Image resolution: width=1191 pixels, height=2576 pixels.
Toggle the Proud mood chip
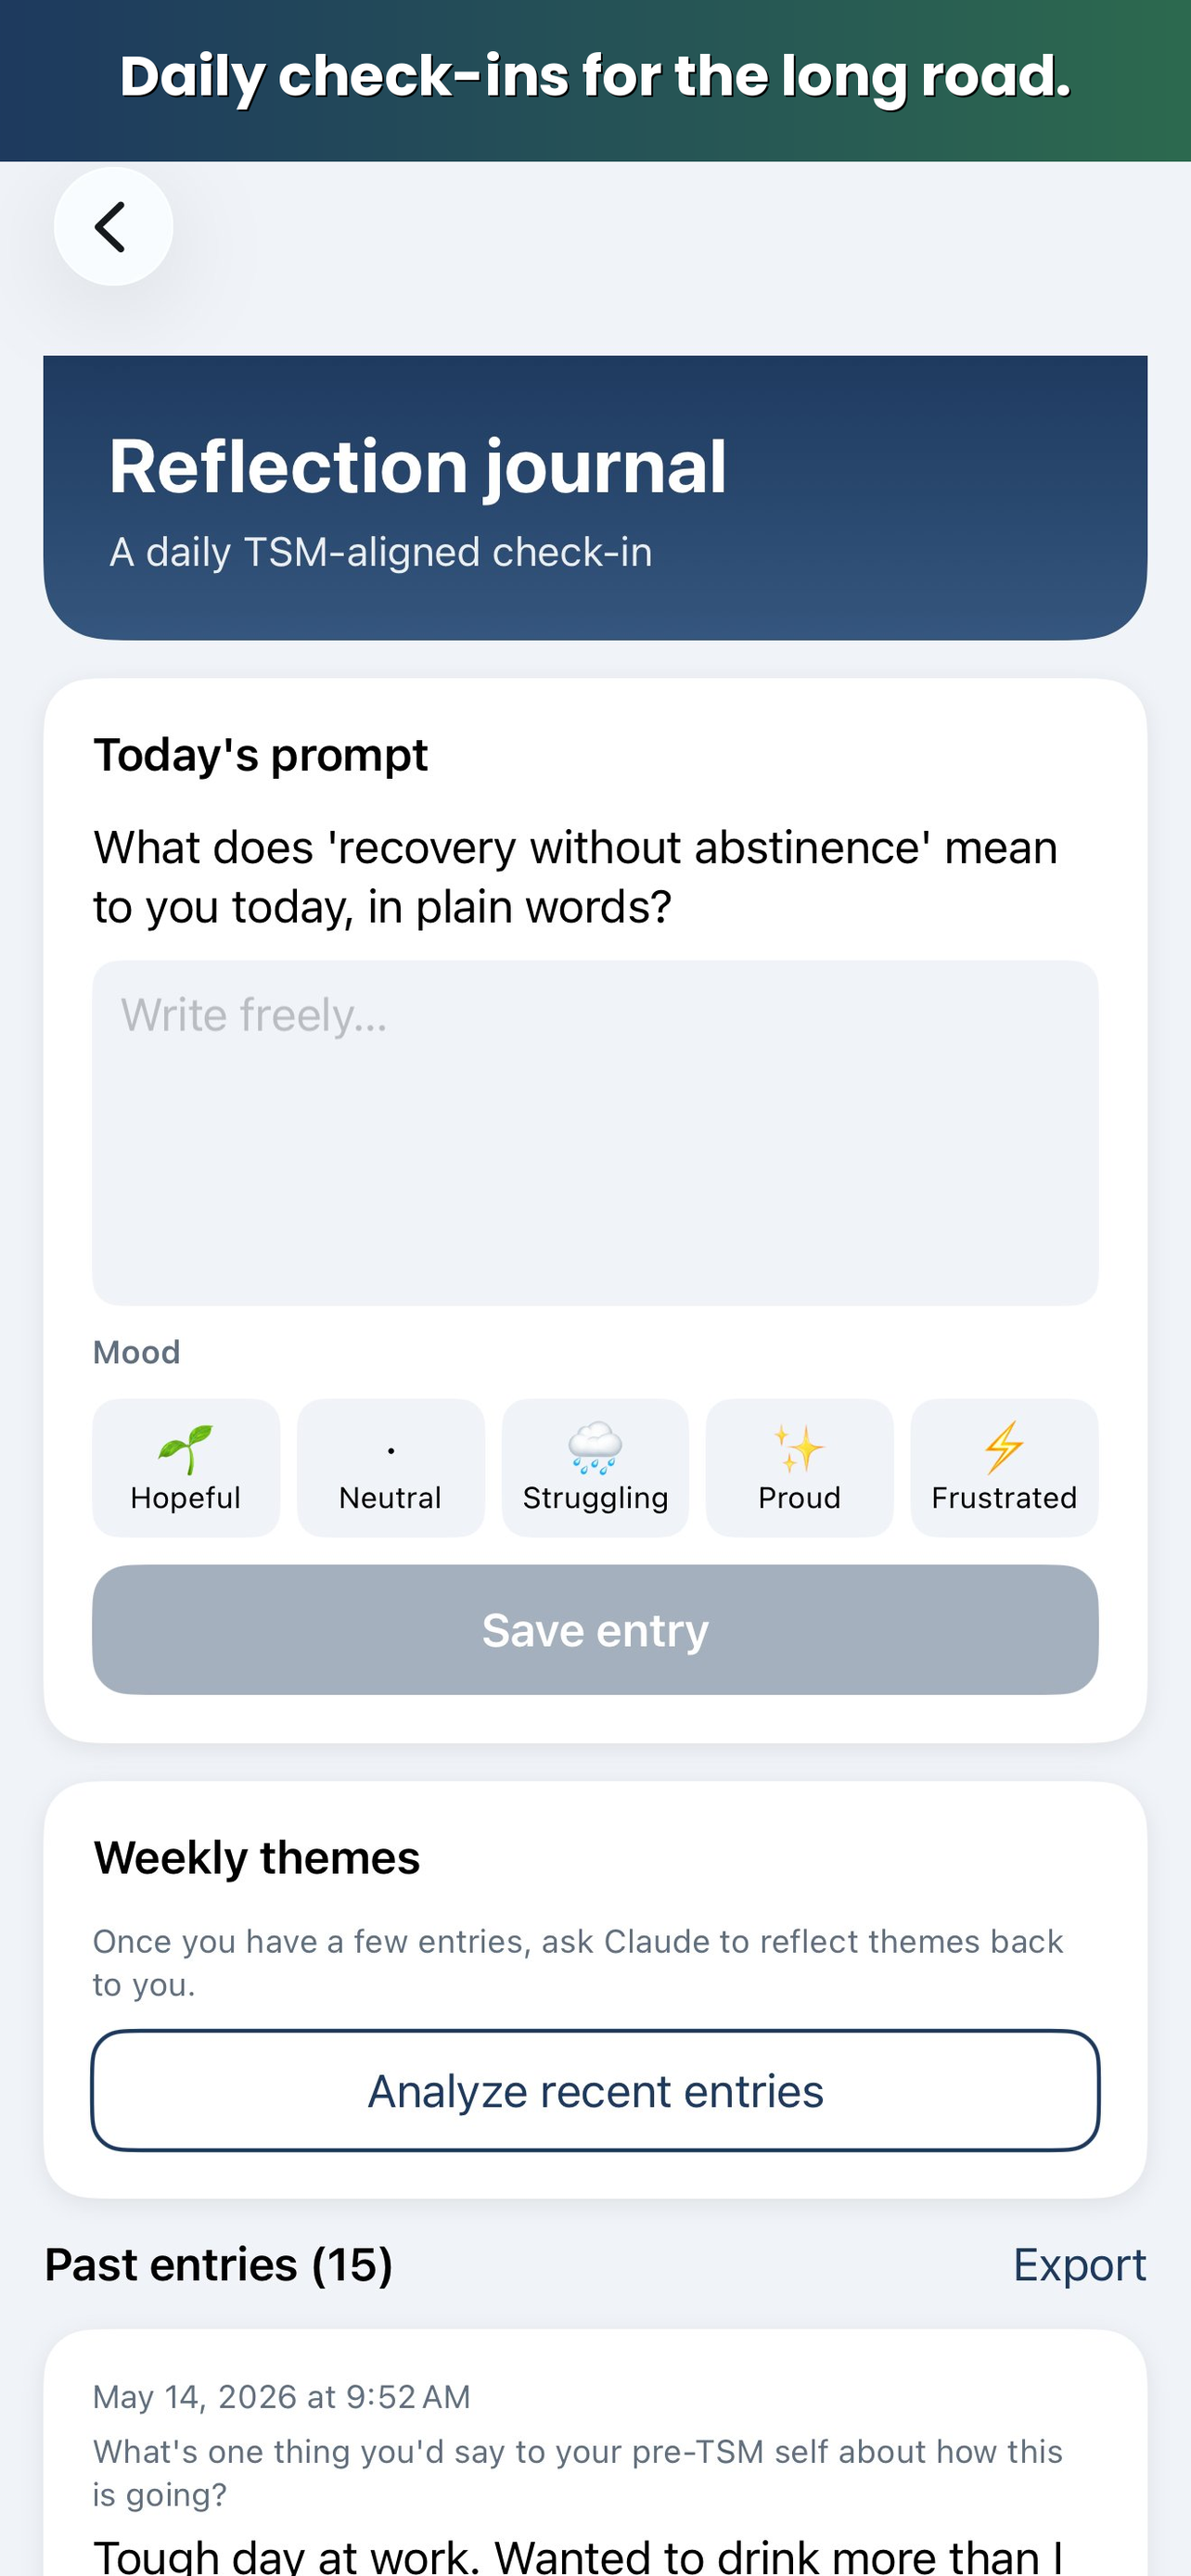pyautogui.click(x=799, y=1468)
